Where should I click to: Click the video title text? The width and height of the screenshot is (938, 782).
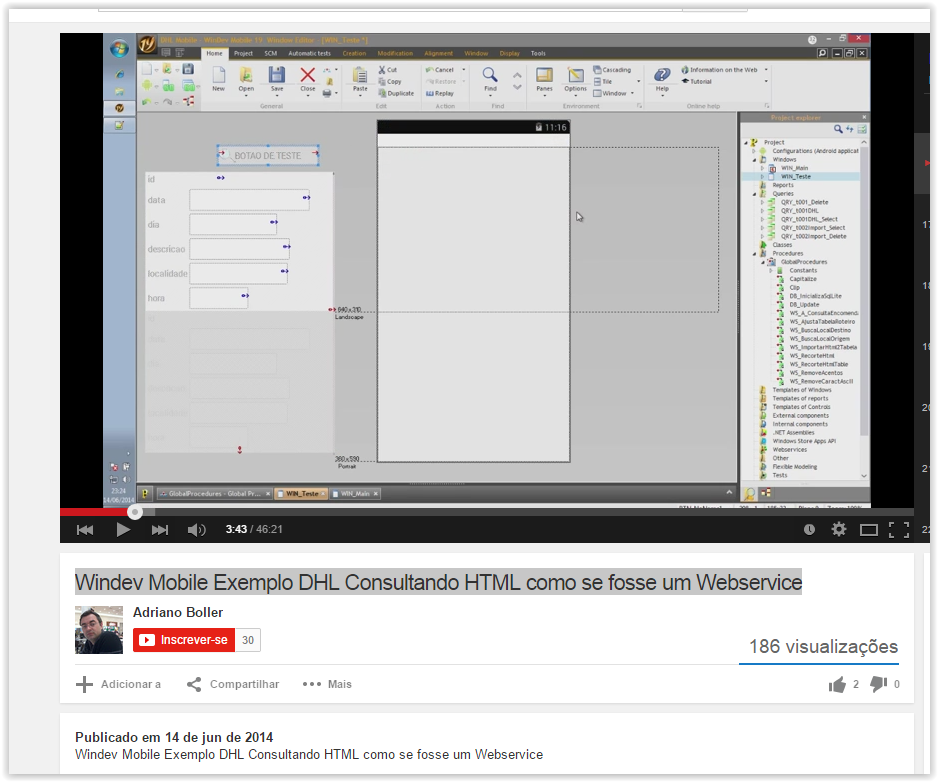tap(438, 582)
